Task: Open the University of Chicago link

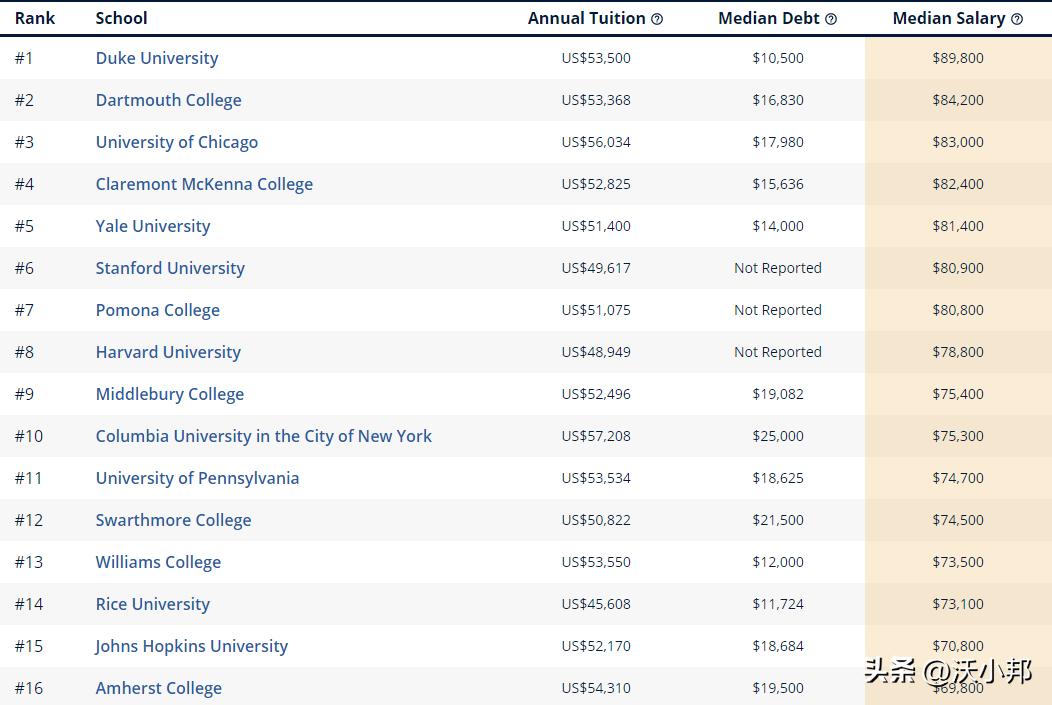Action: [177, 142]
